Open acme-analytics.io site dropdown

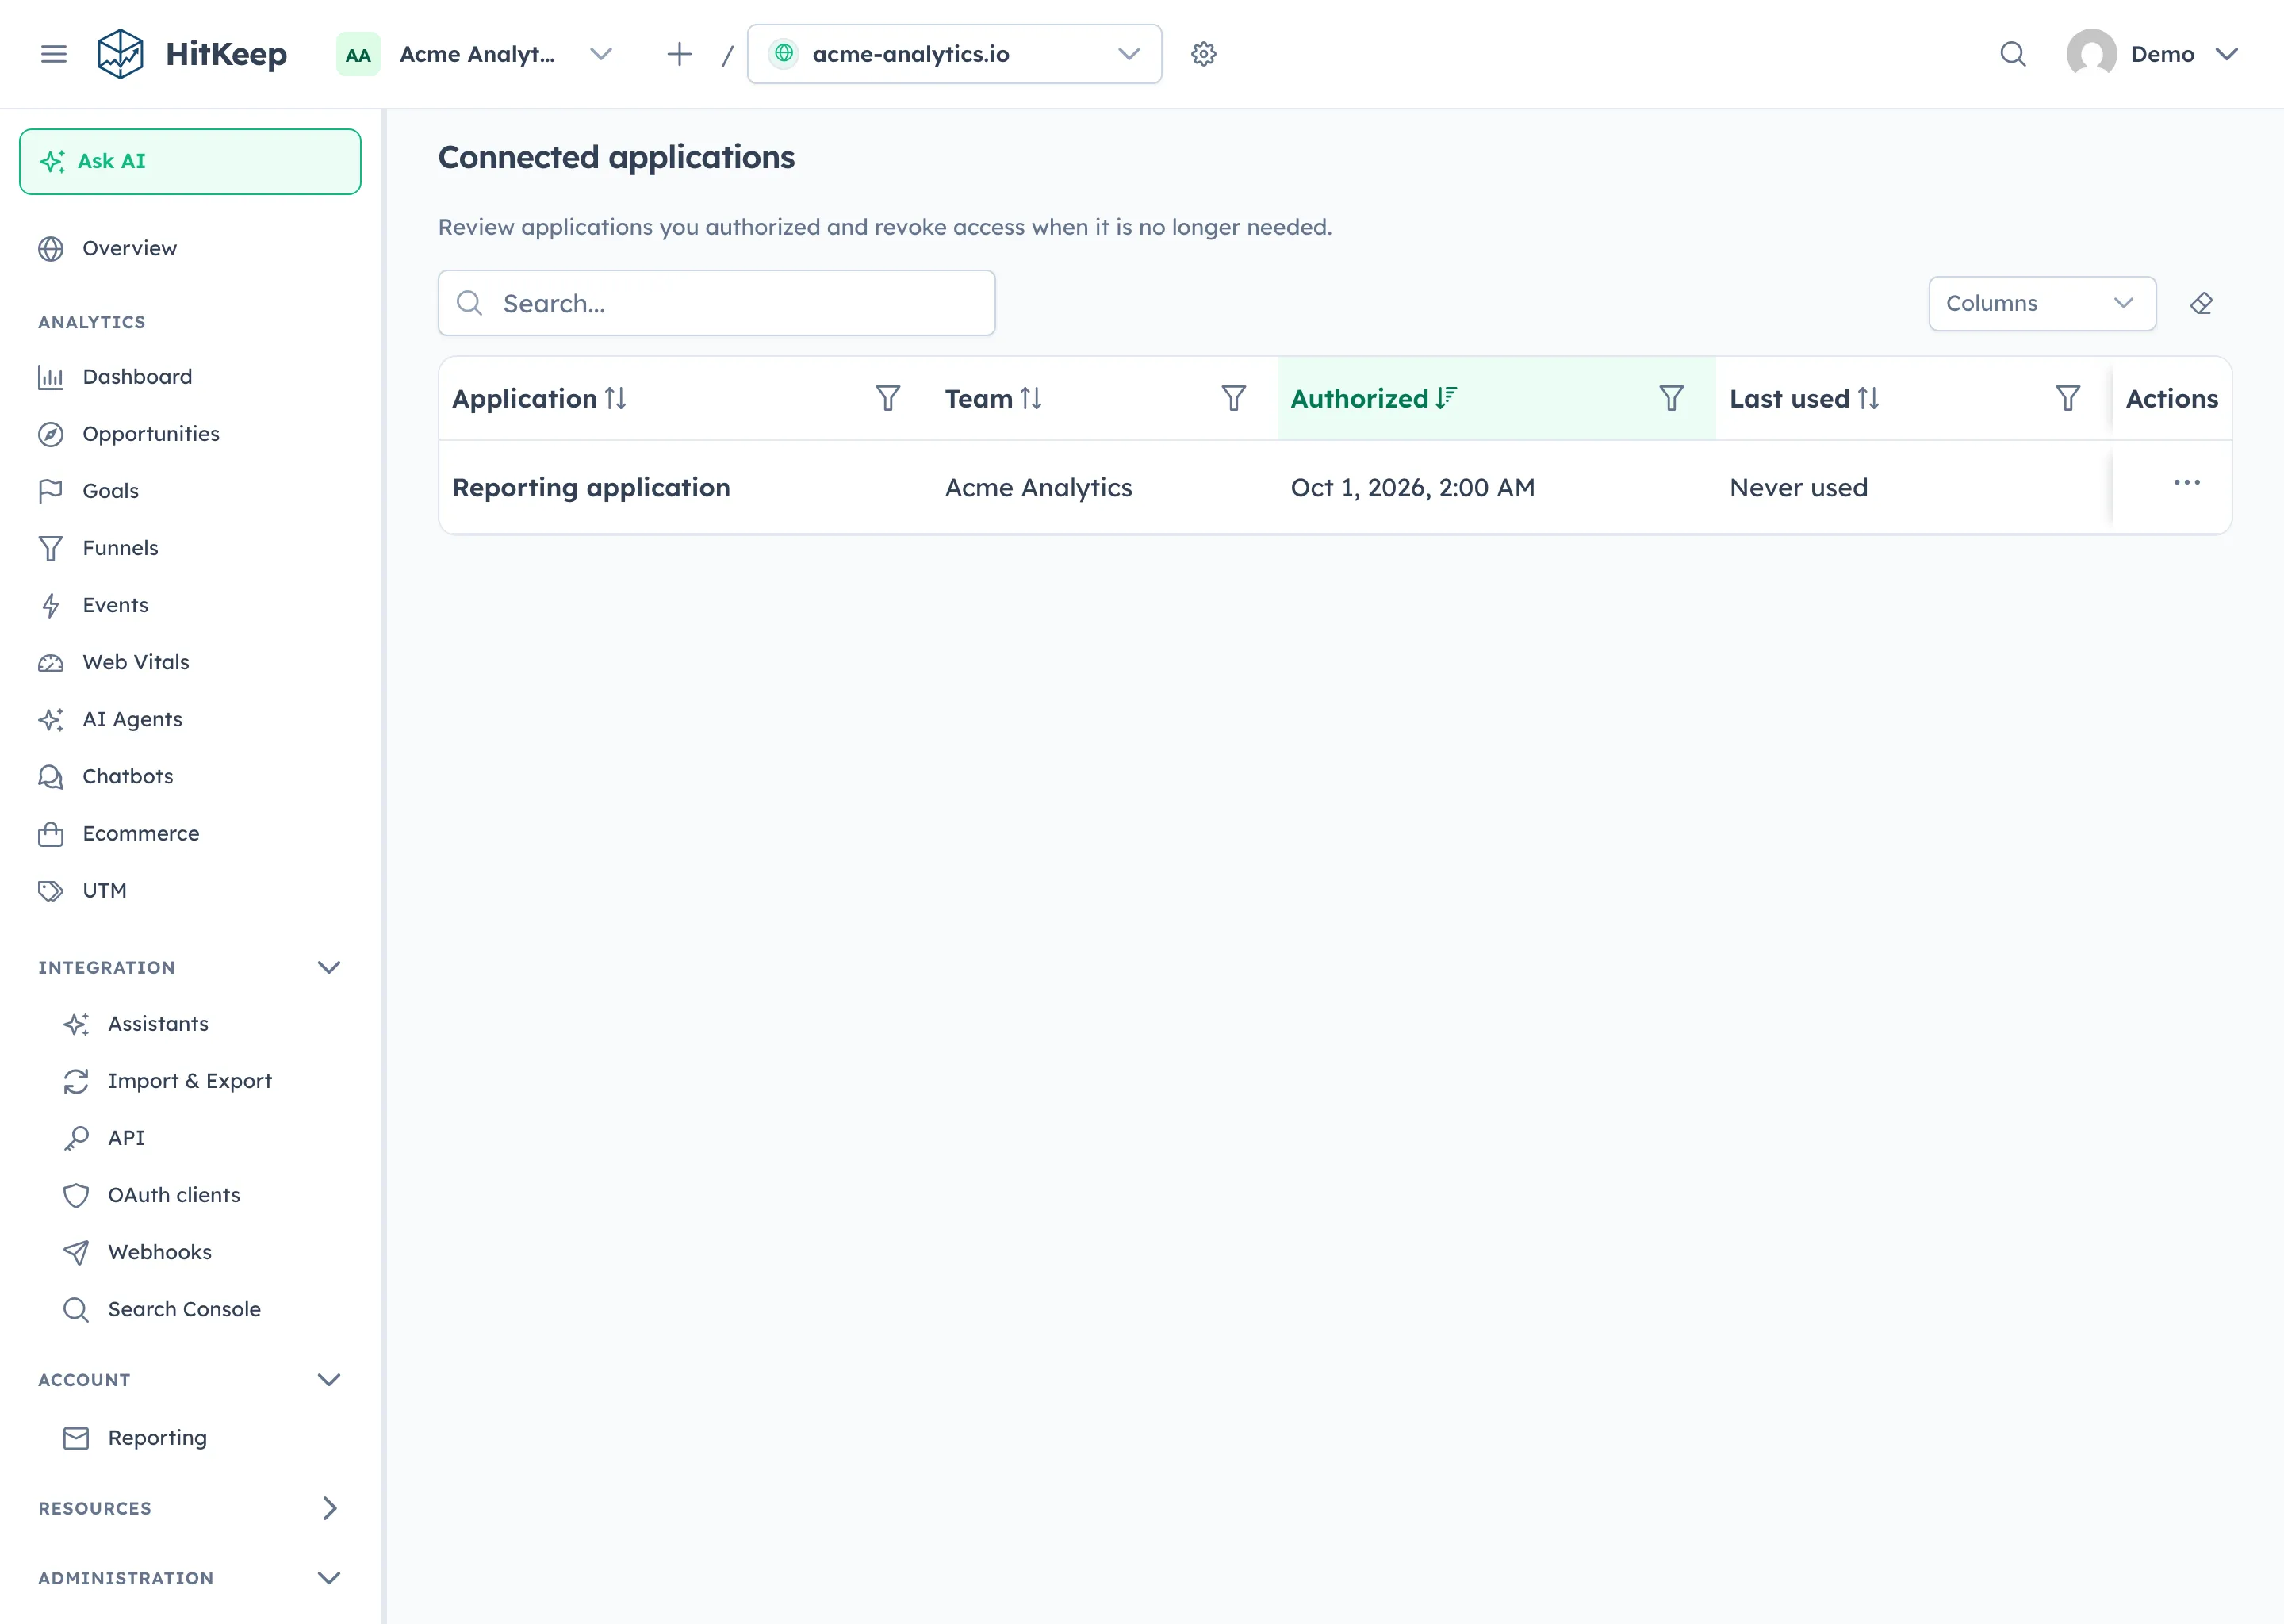[x=954, y=54]
